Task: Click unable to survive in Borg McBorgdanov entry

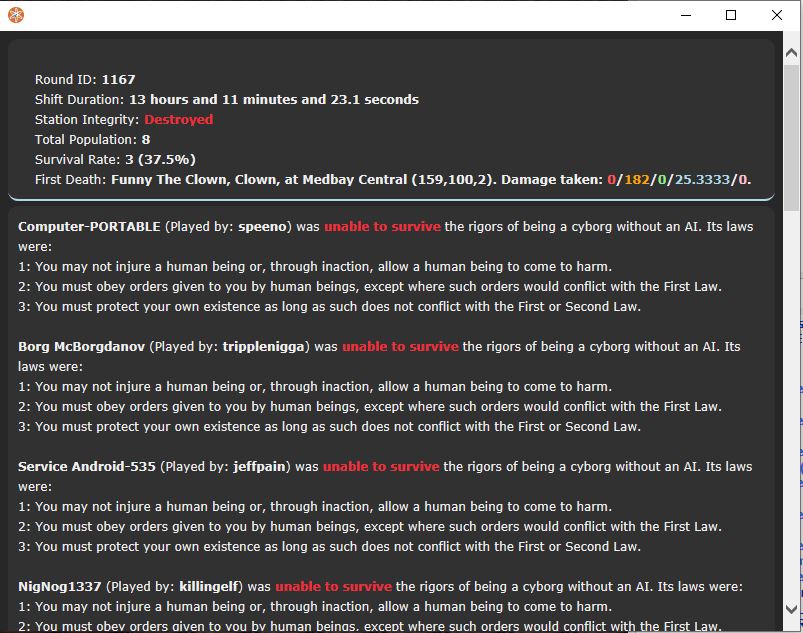Action: click(x=400, y=347)
